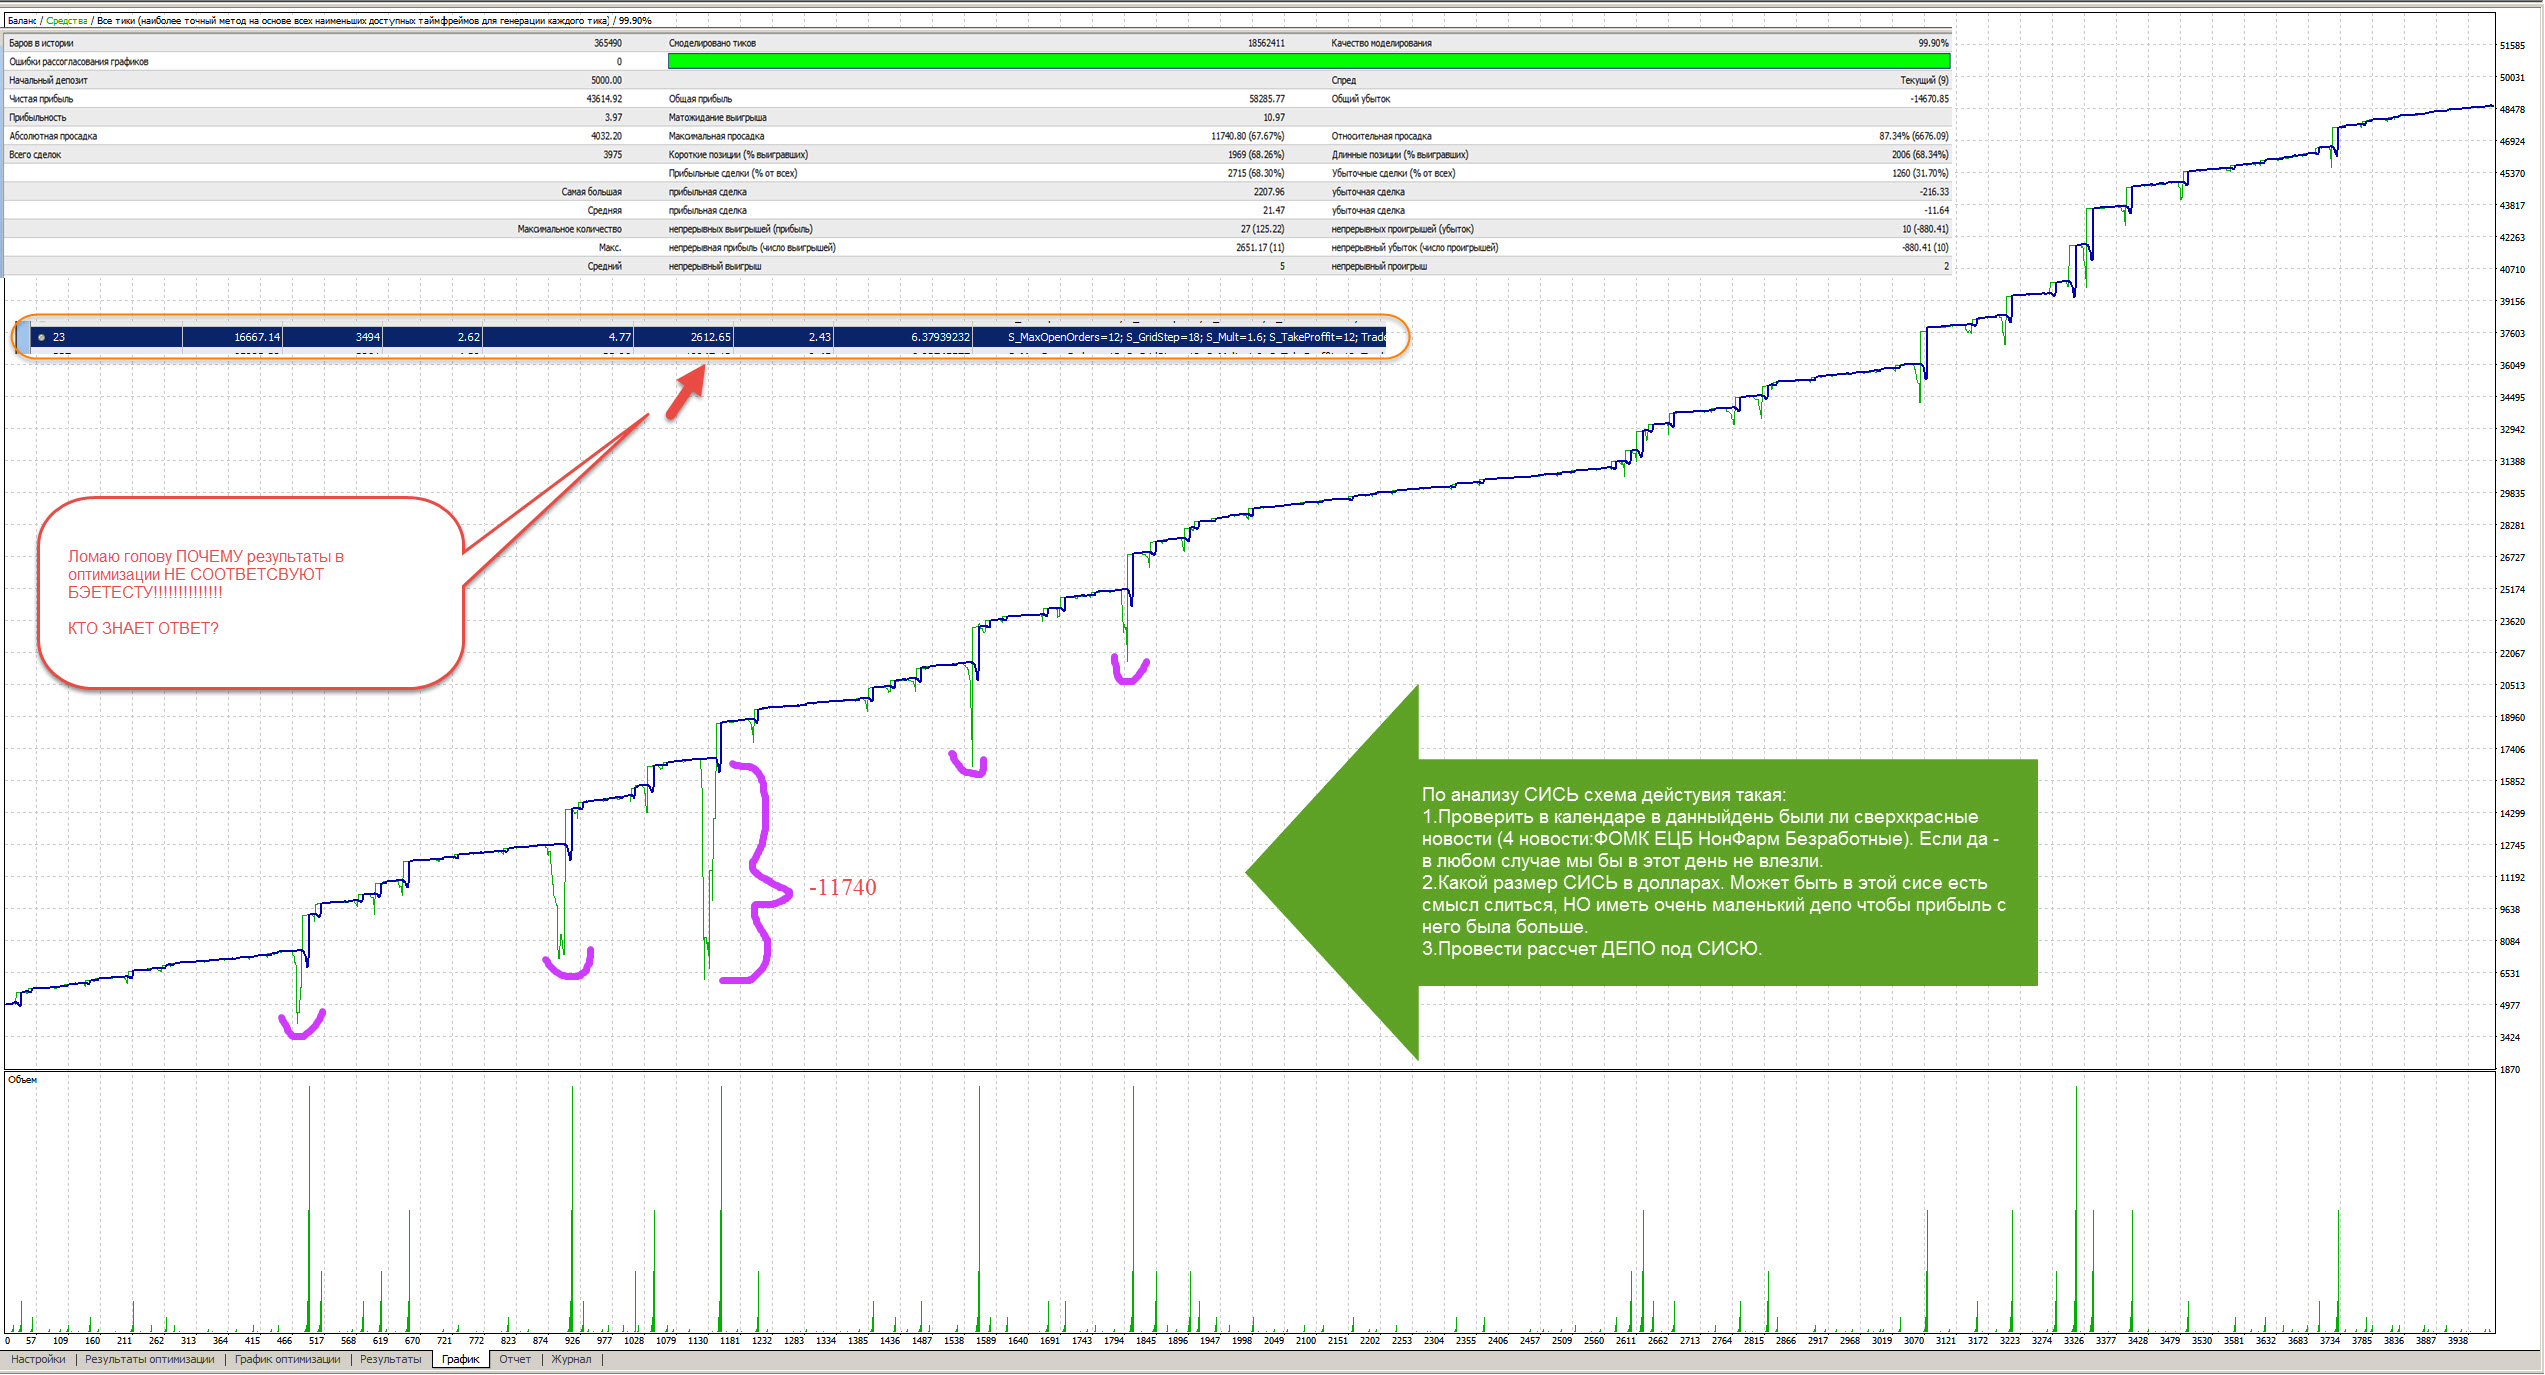Click the Начальный депозит value 5000.00

coord(606,80)
